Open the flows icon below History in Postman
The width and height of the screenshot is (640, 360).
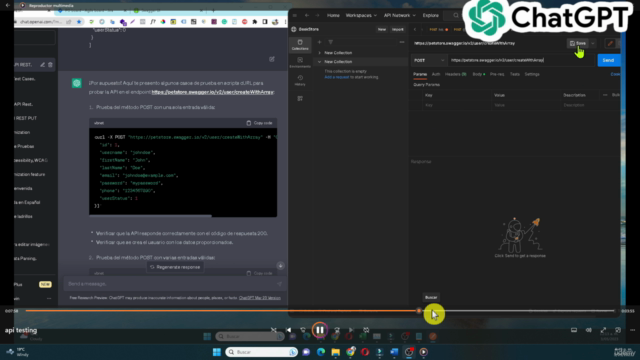click(x=300, y=98)
